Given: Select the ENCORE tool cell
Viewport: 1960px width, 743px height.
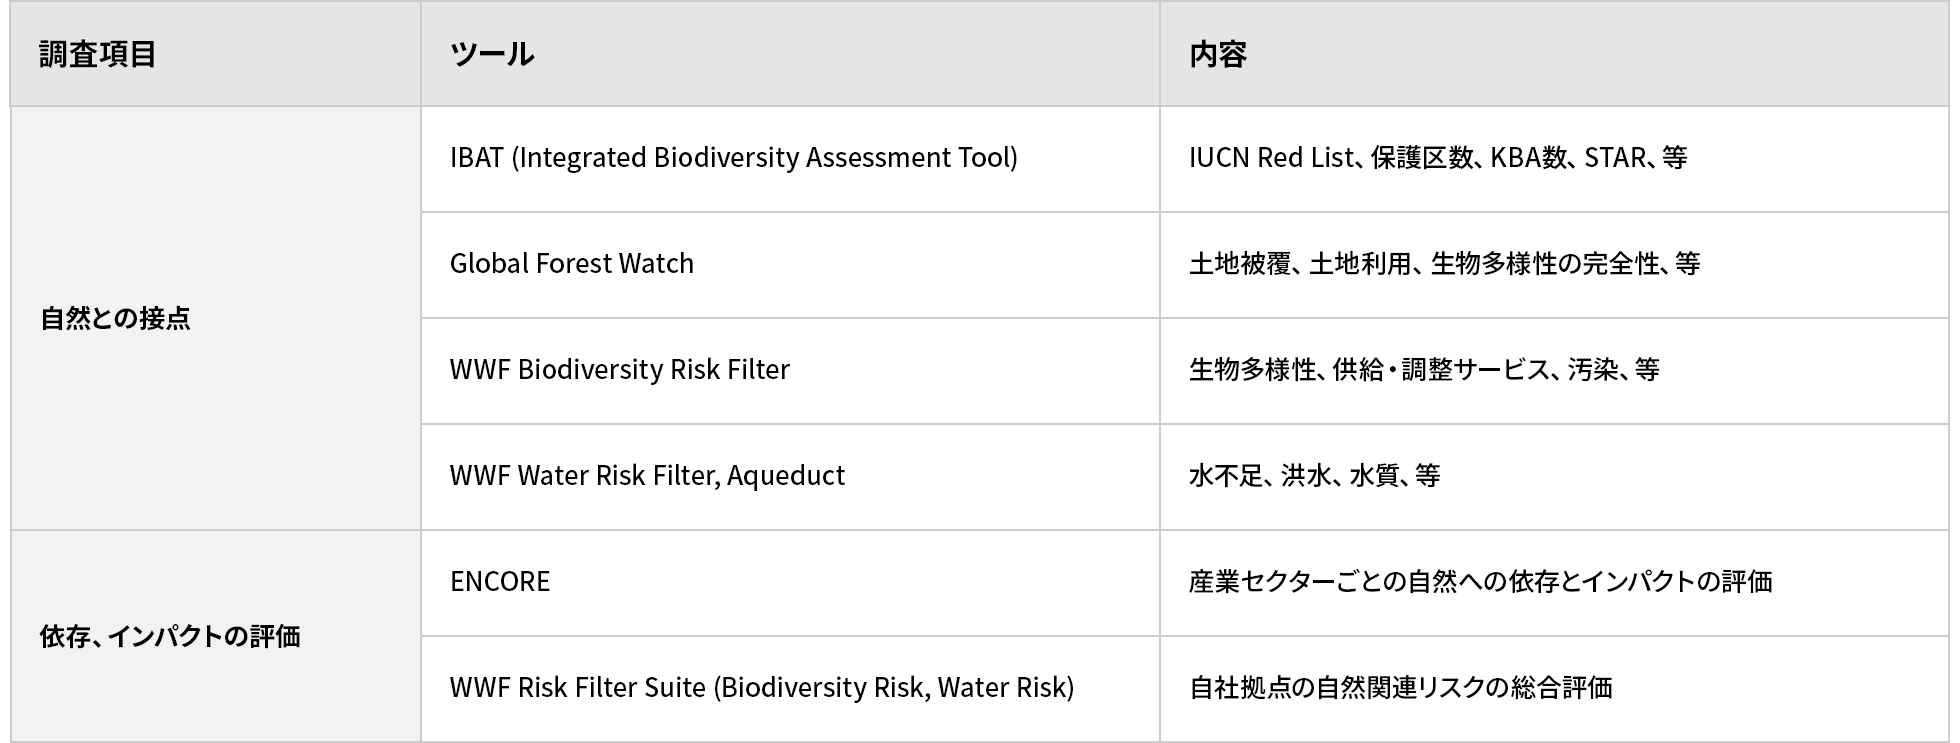Looking at the screenshot, I should point(790,583).
